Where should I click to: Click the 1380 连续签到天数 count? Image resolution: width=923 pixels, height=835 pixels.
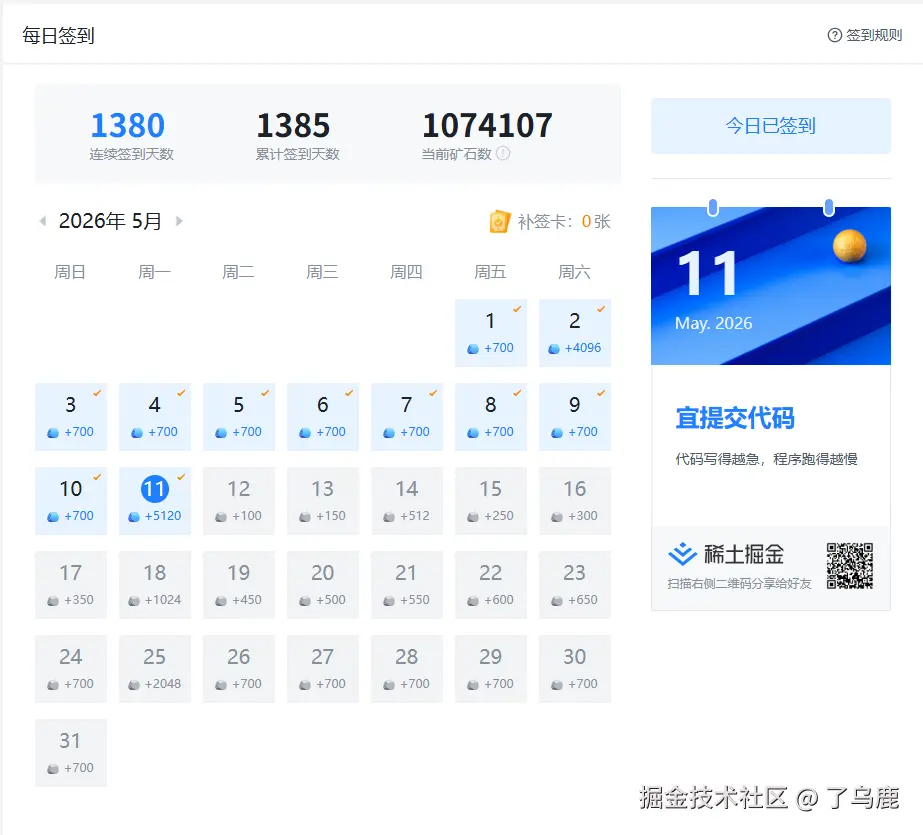point(128,125)
